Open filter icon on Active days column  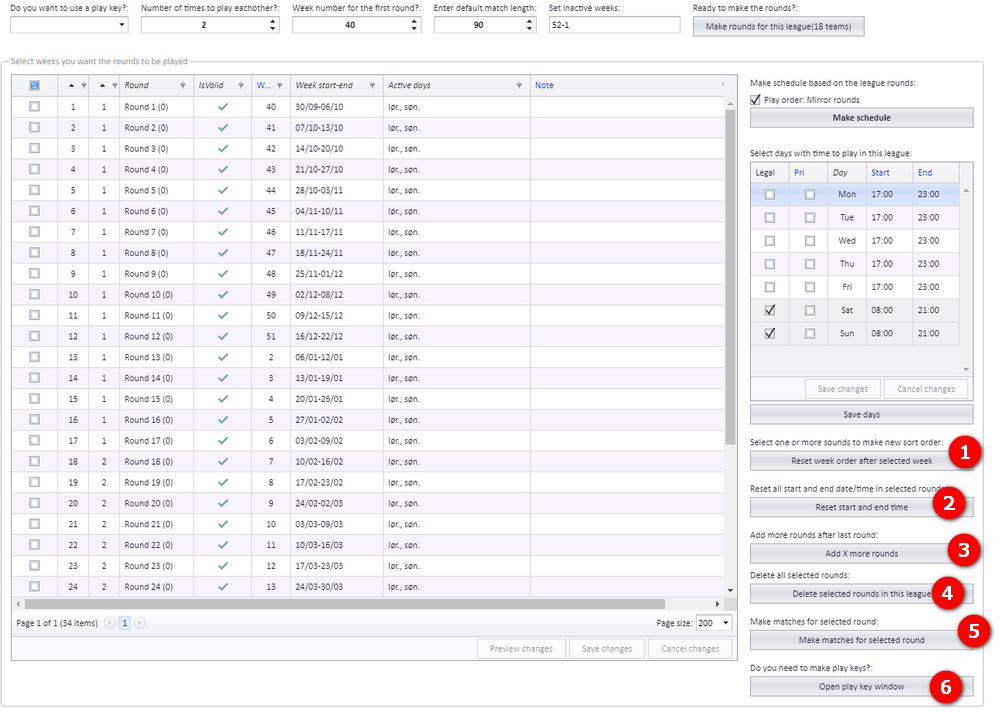(x=519, y=85)
